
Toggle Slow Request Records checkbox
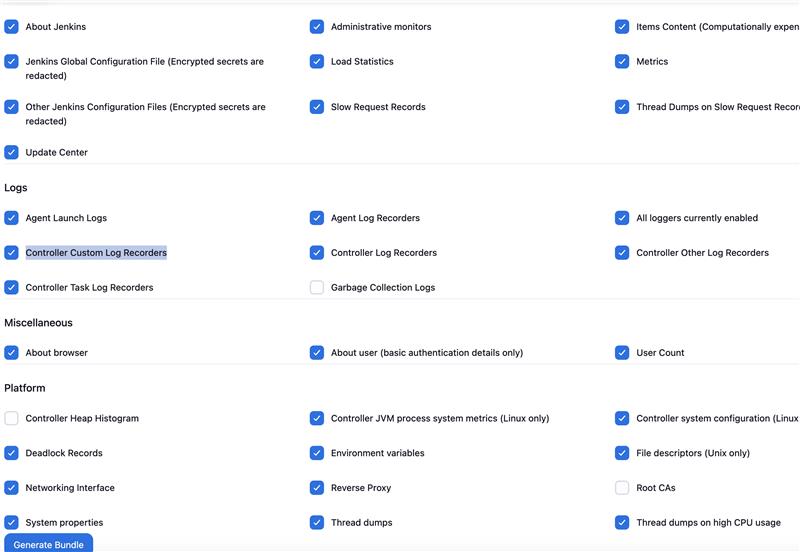coord(317,107)
